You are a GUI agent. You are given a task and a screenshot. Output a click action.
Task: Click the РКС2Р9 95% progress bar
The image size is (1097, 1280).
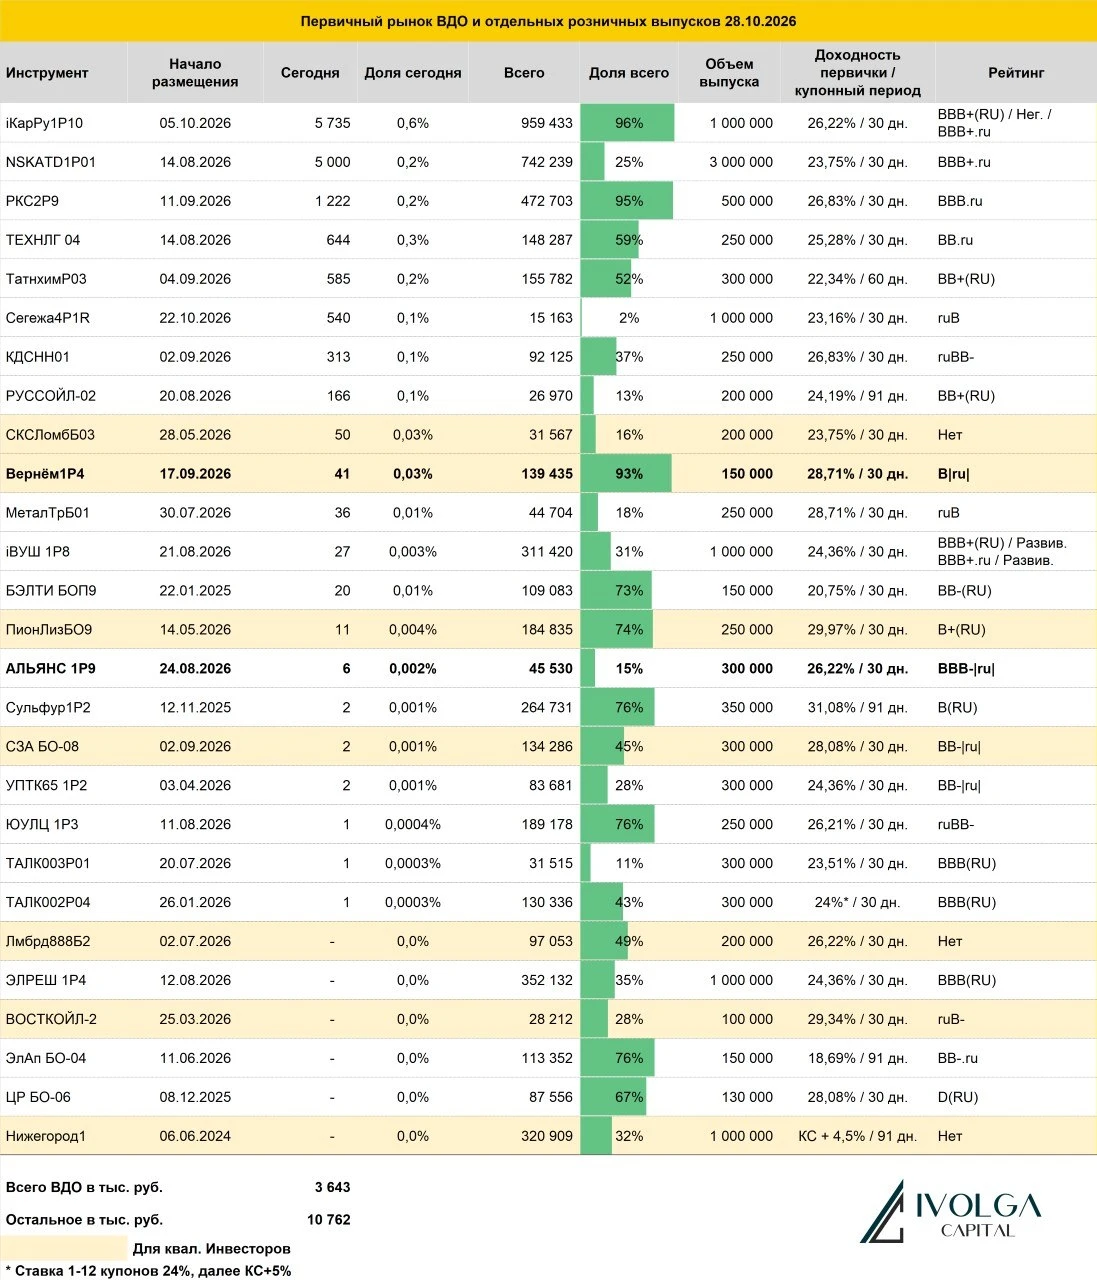point(627,201)
